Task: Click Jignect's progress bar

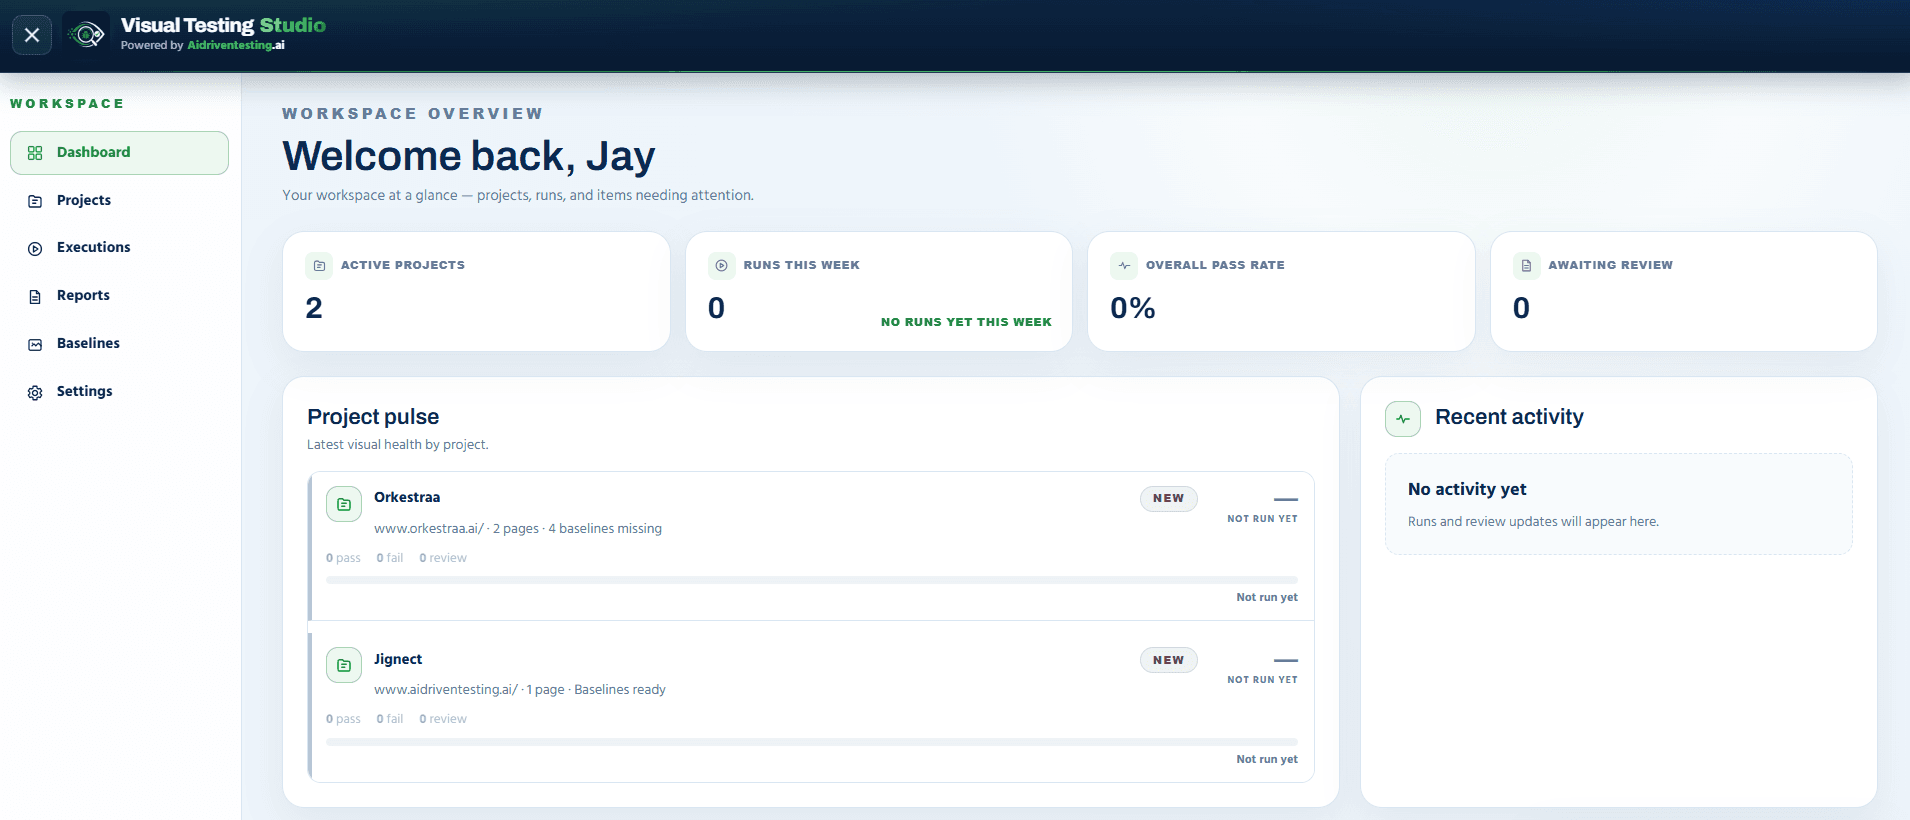Action: pyautogui.click(x=812, y=742)
